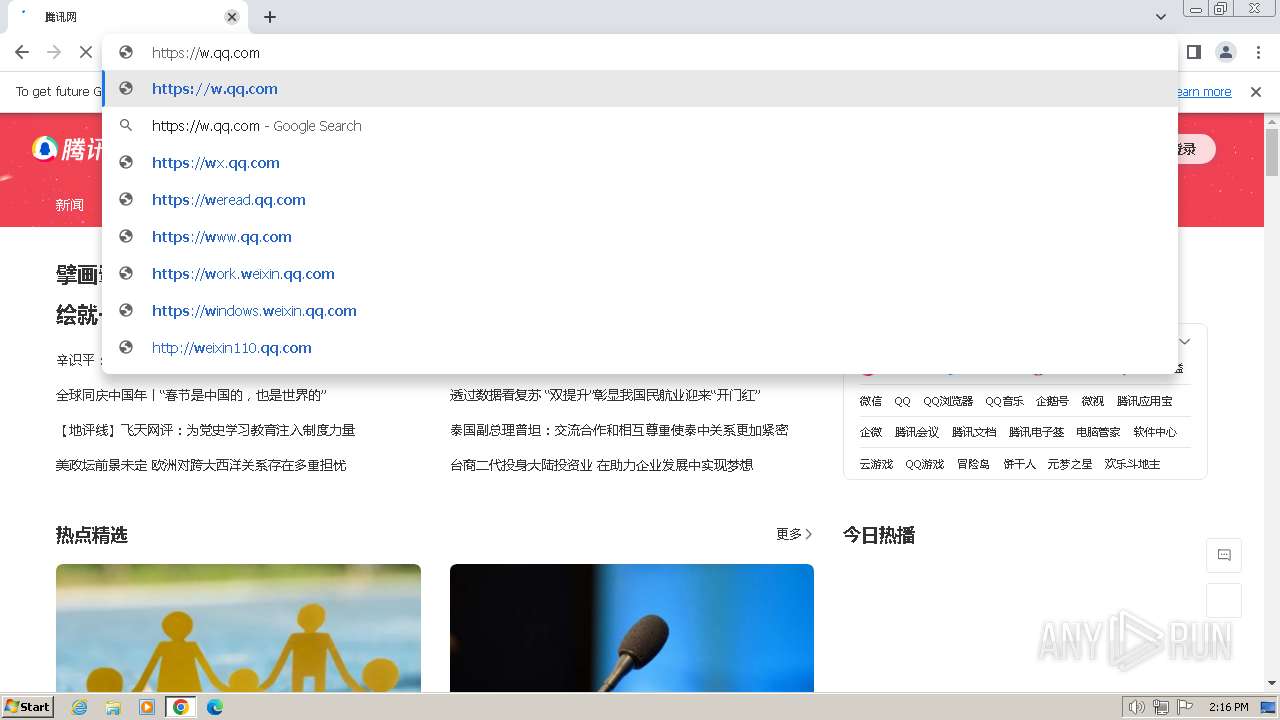This screenshot has width=1280, height=720.
Task: Click the browser Back arrow
Action: pos(22,52)
